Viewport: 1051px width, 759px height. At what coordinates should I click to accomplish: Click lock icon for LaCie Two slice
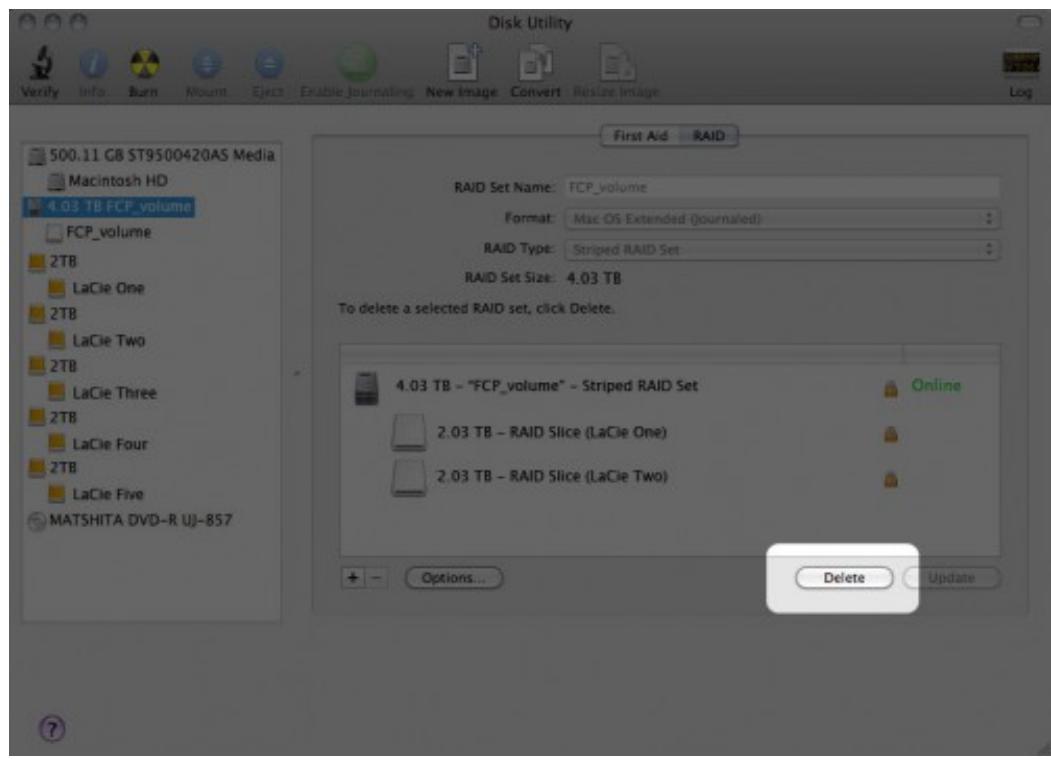point(890,479)
